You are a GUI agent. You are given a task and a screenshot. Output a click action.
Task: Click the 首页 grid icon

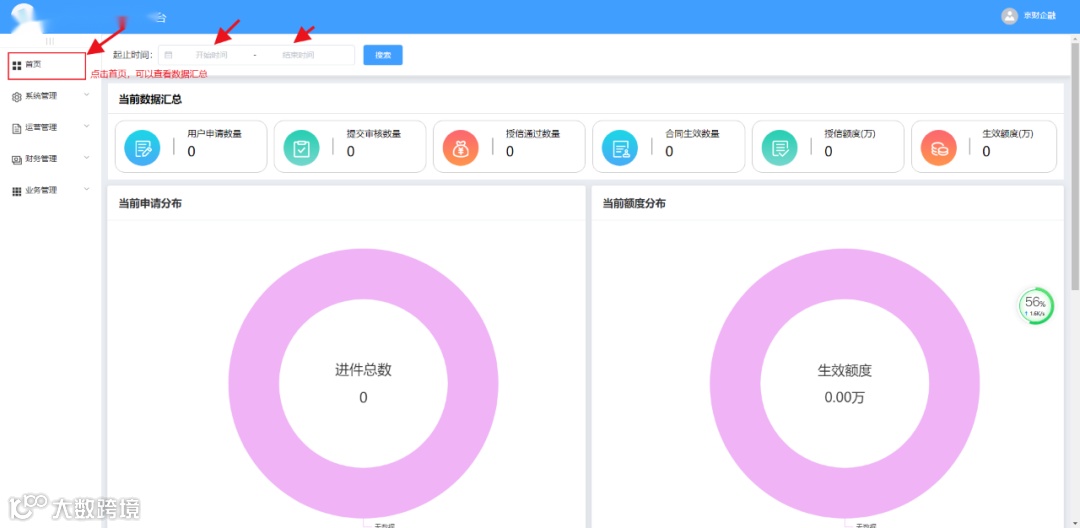click(x=17, y=65)
